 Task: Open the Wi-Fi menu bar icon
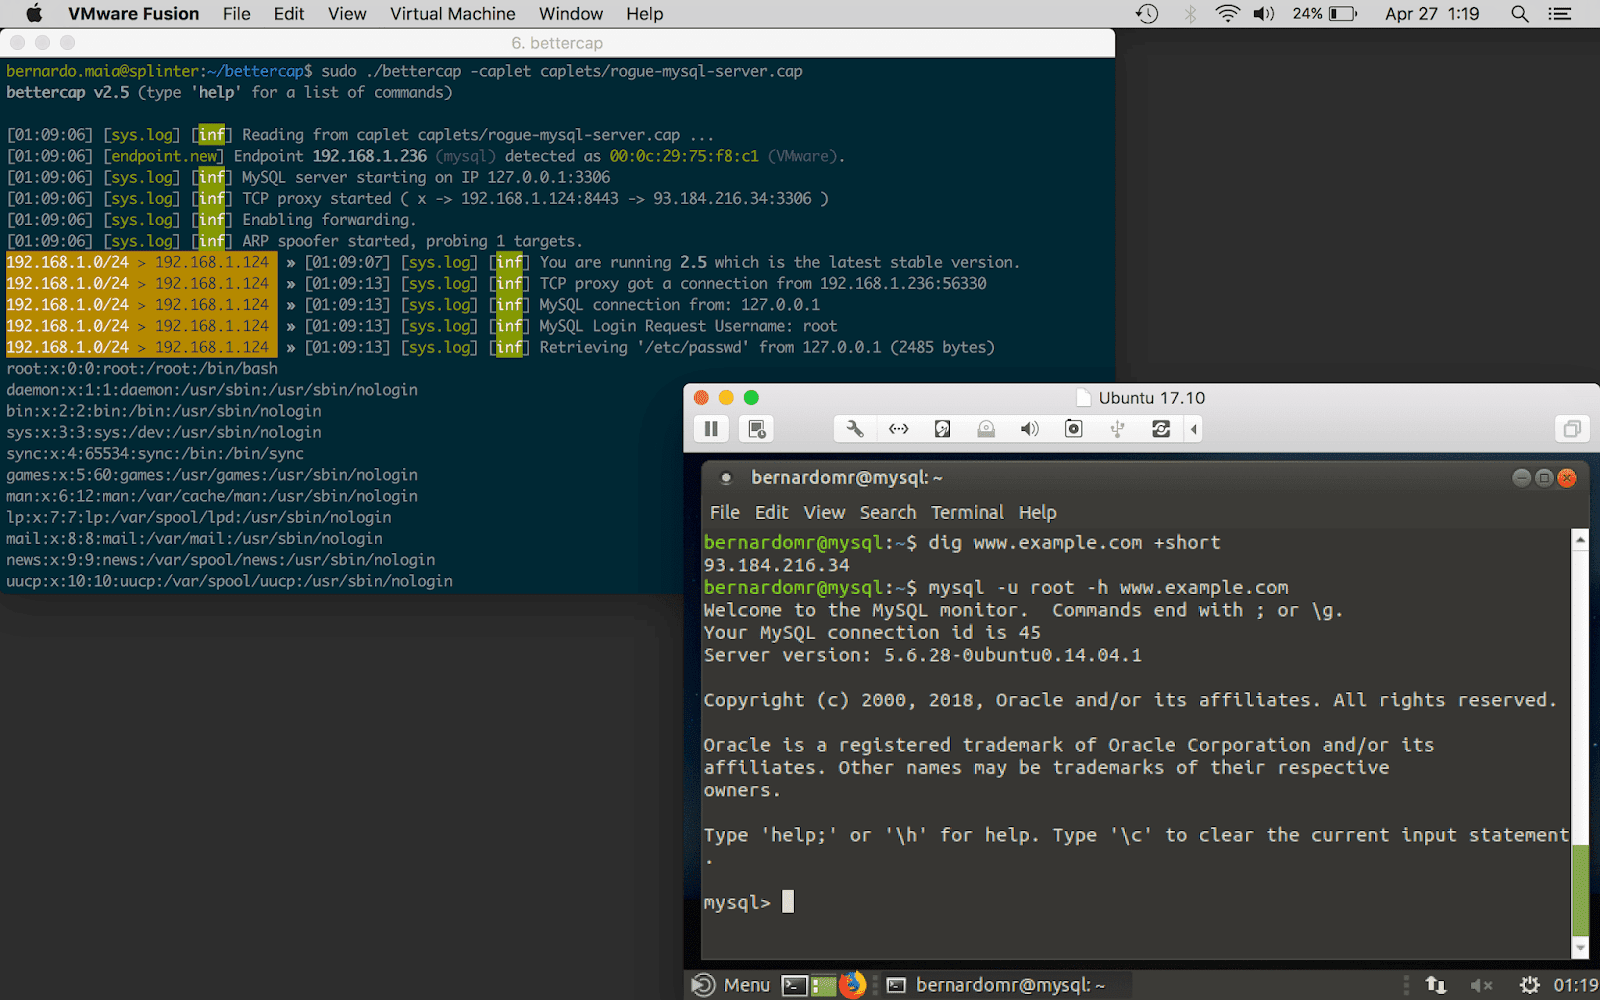(1228, 14)
